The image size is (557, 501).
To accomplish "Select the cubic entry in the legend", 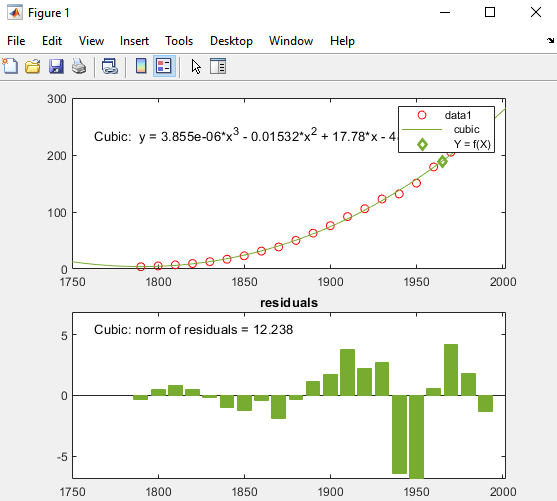I will 466,129.
